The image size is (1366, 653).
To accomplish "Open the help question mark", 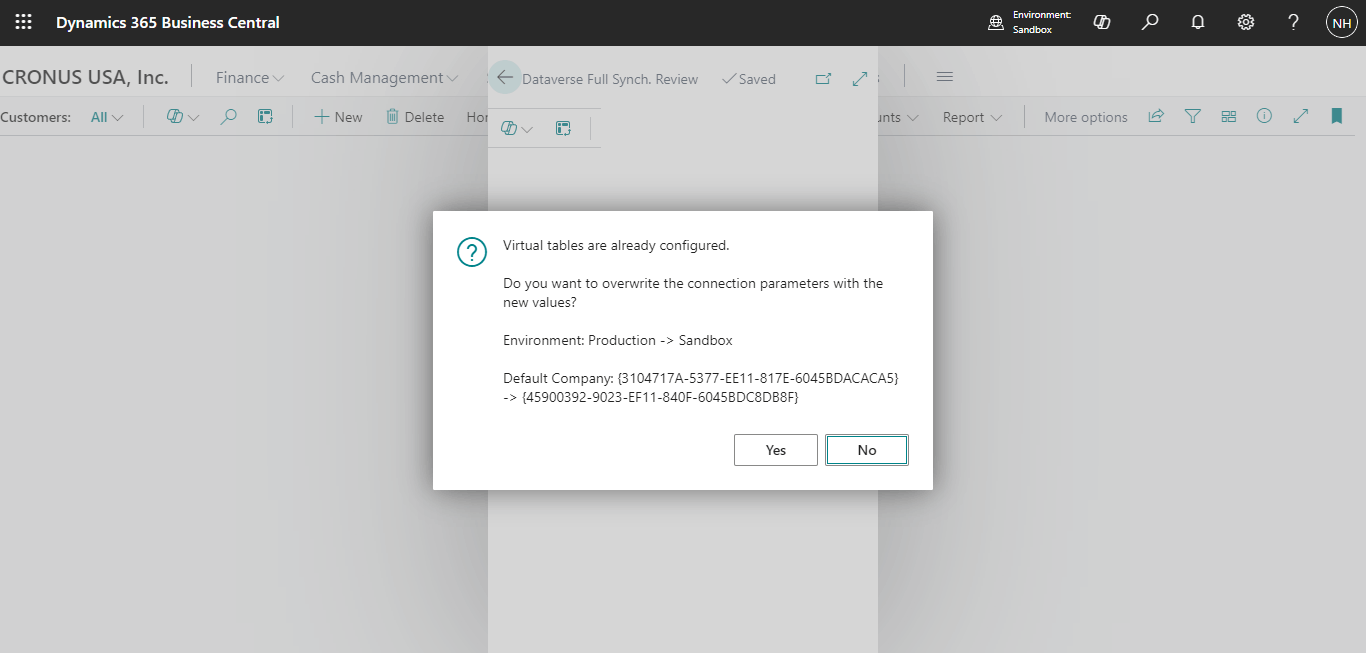I will tap(1293, 22).
